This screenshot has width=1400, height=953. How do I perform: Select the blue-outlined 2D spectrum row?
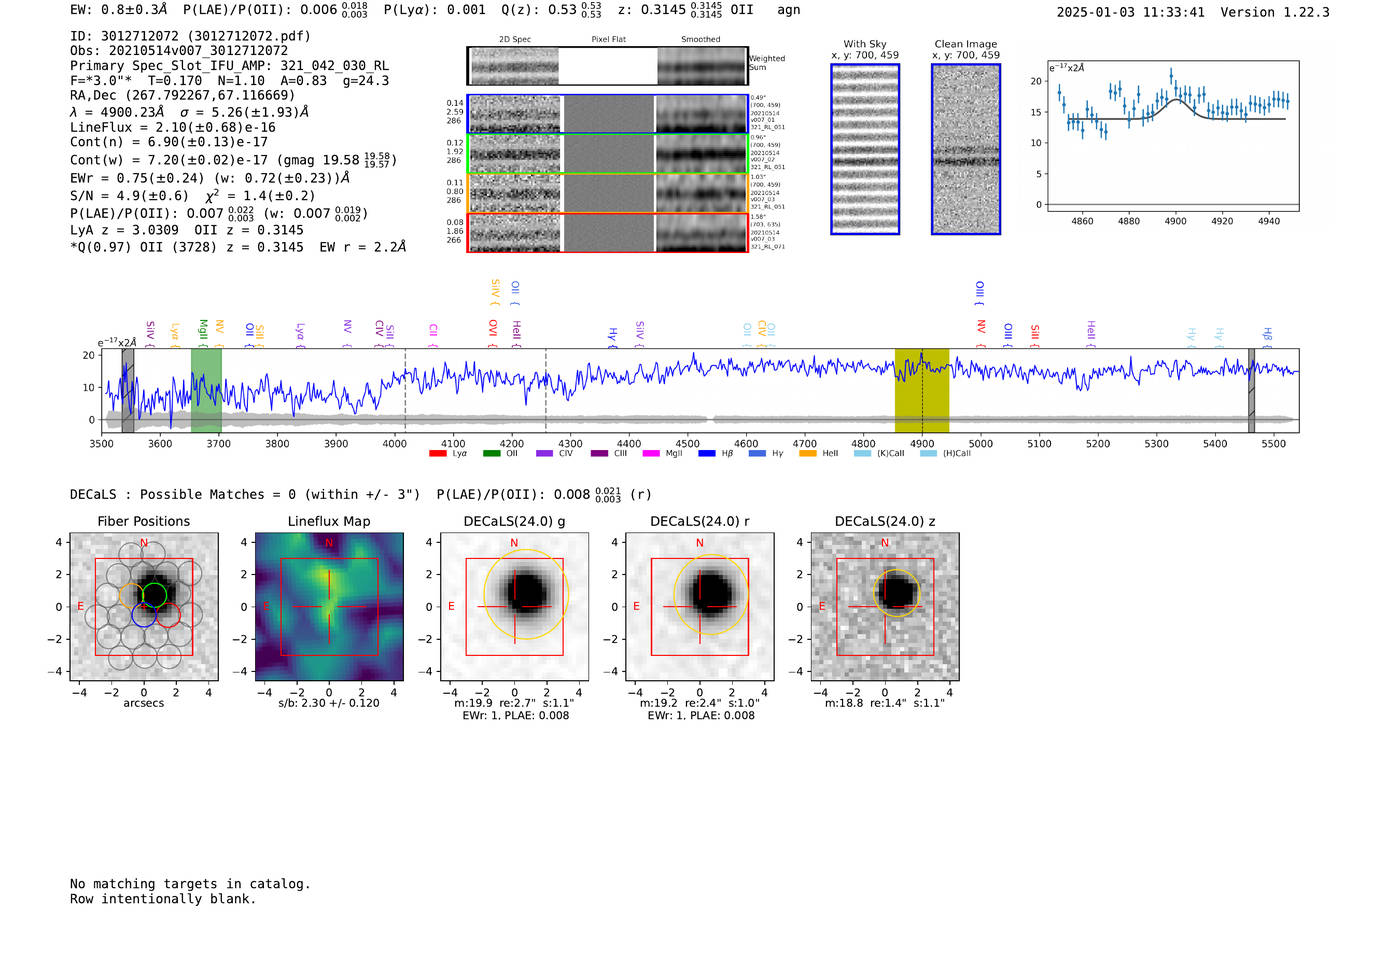click(x=607, y=114)
